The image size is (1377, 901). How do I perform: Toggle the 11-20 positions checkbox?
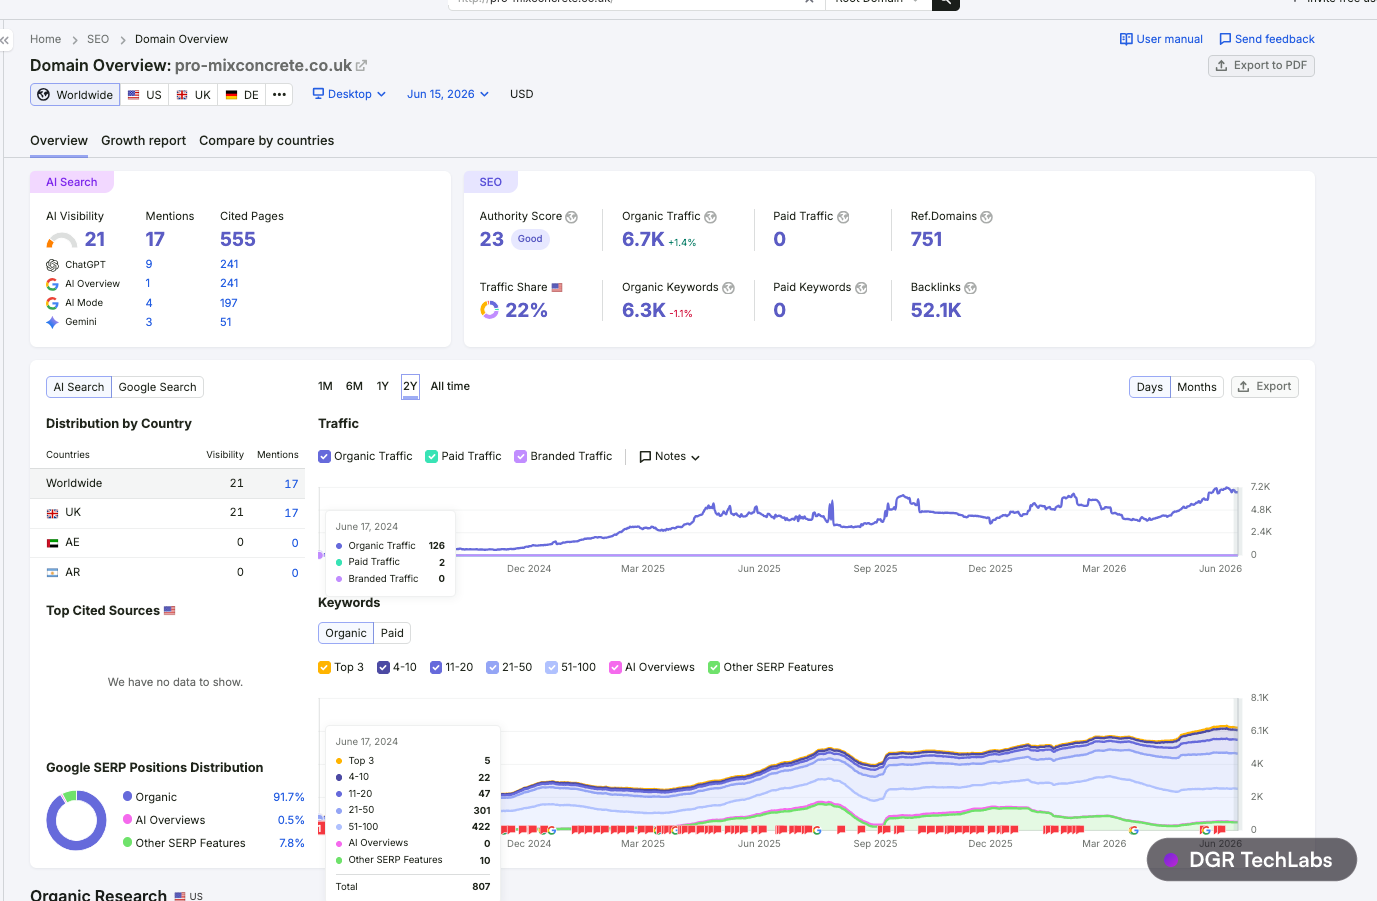pos(436,667)
